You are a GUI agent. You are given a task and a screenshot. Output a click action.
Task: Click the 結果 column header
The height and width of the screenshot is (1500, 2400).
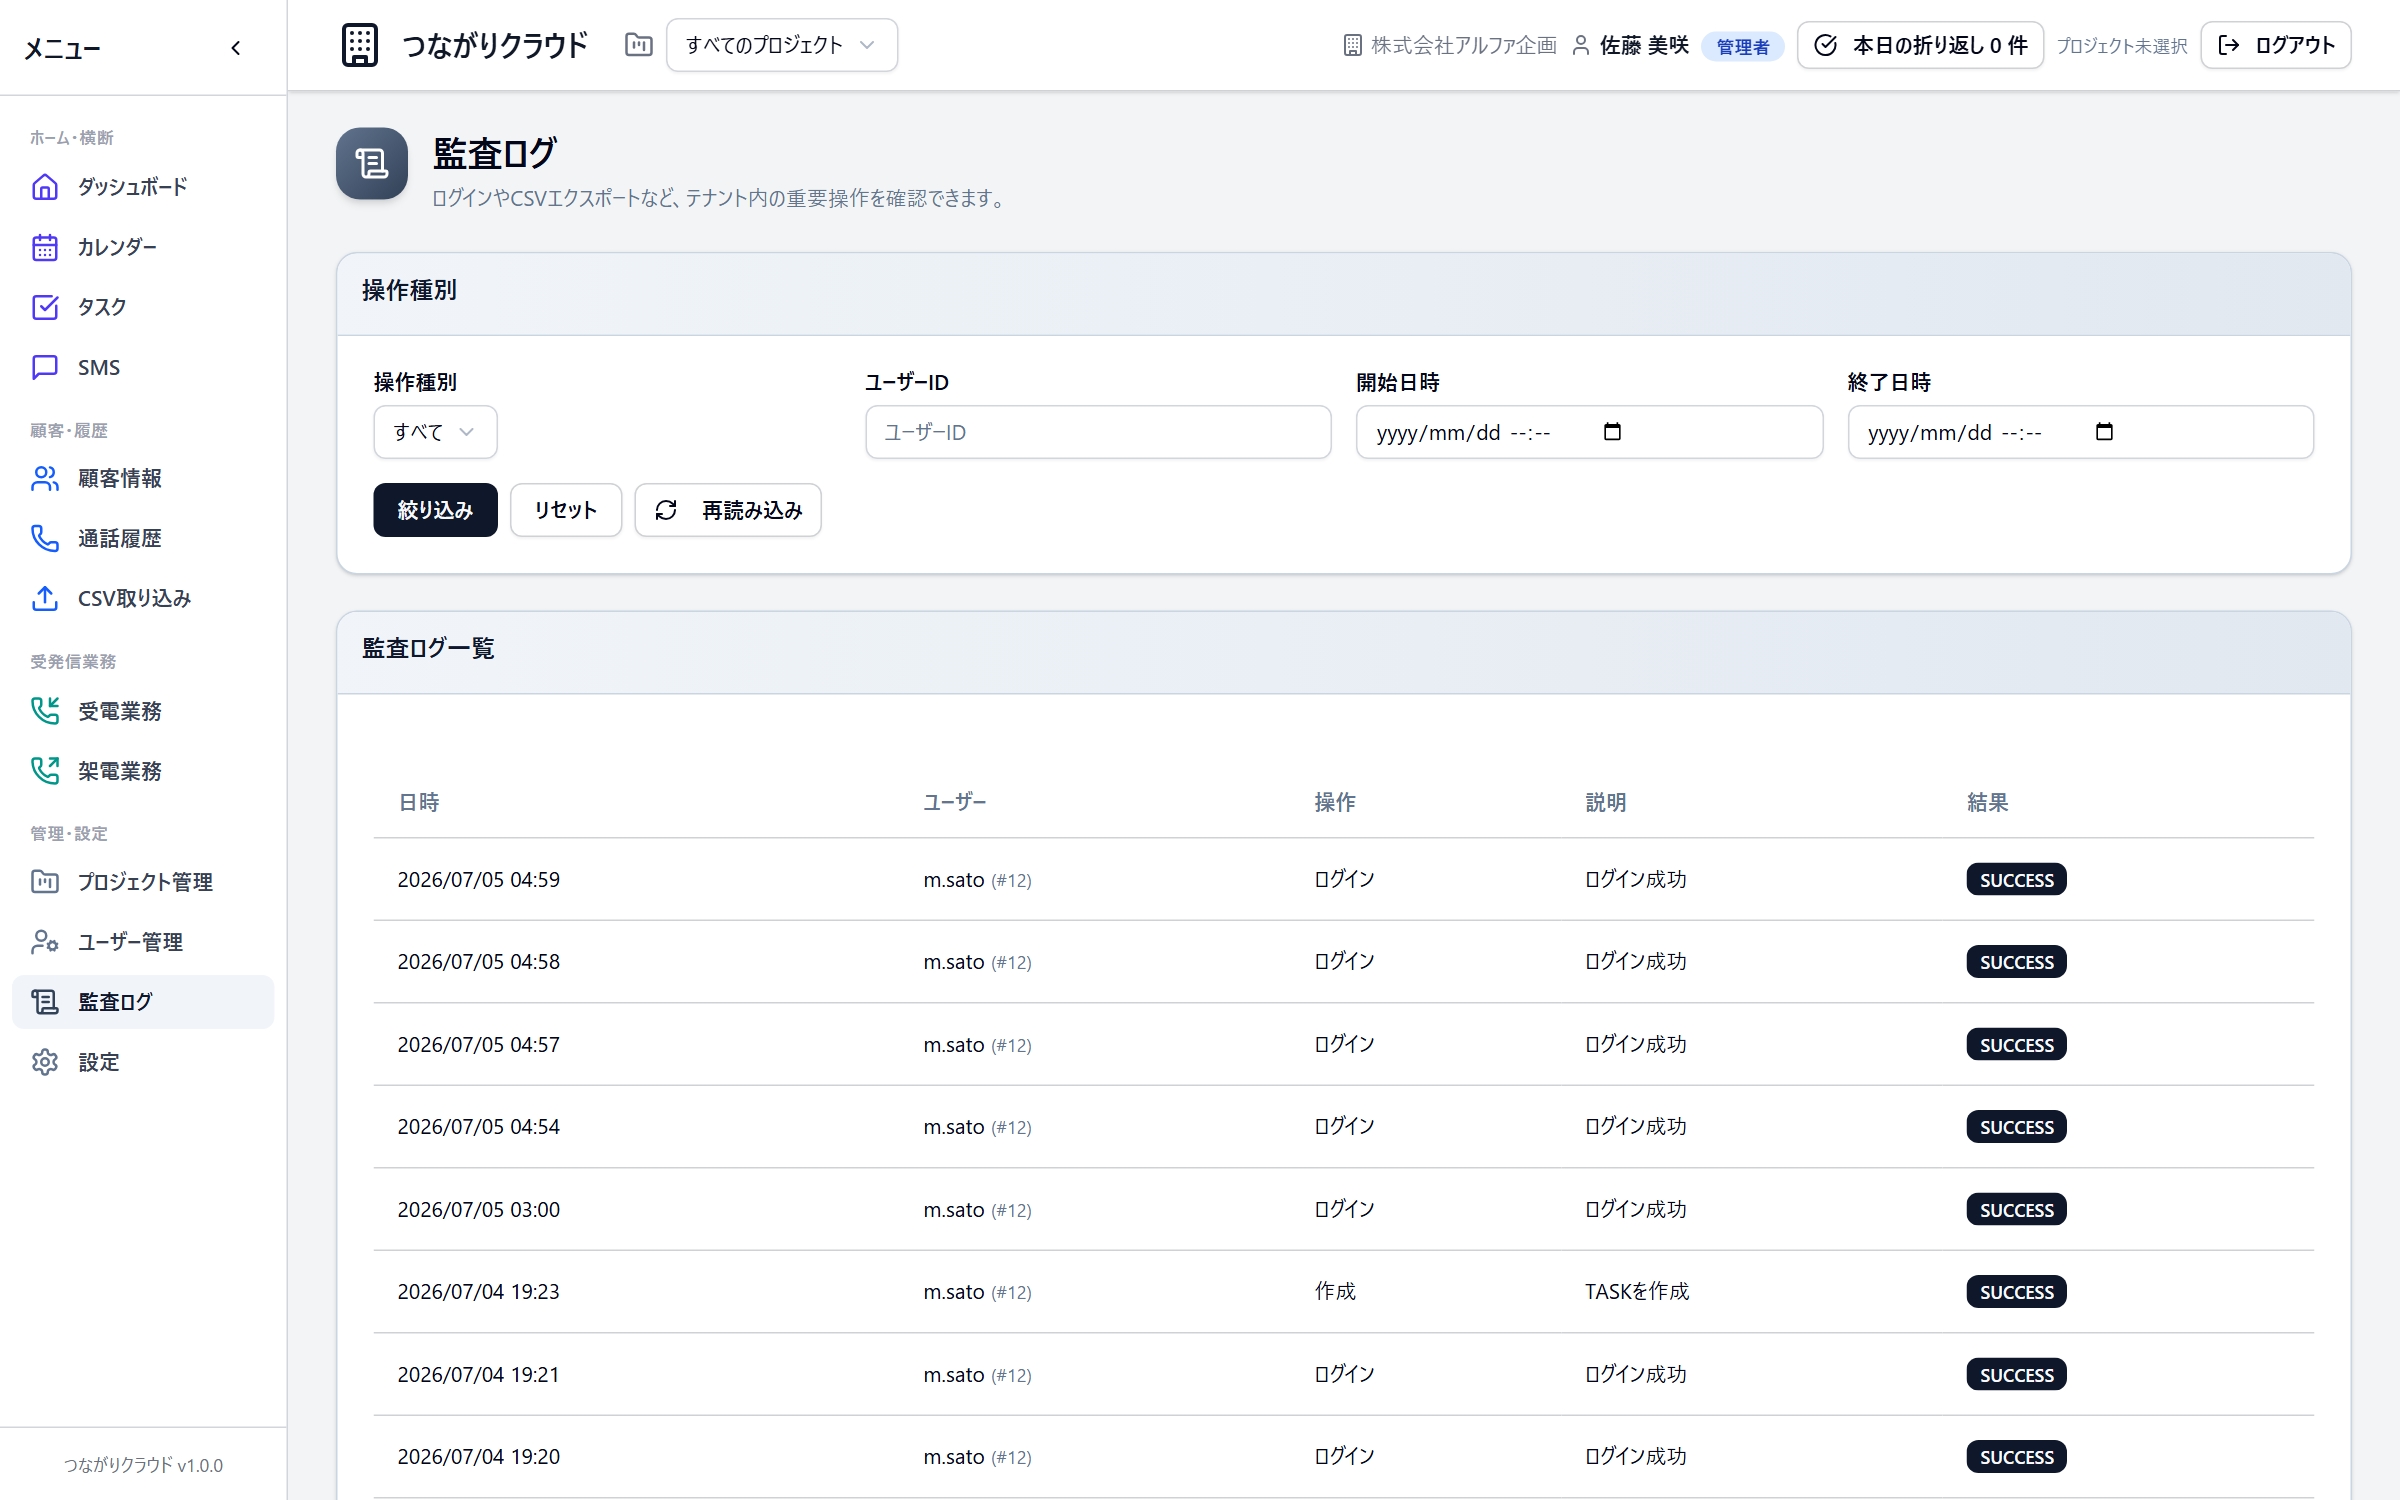click(x=1987, y=802)
